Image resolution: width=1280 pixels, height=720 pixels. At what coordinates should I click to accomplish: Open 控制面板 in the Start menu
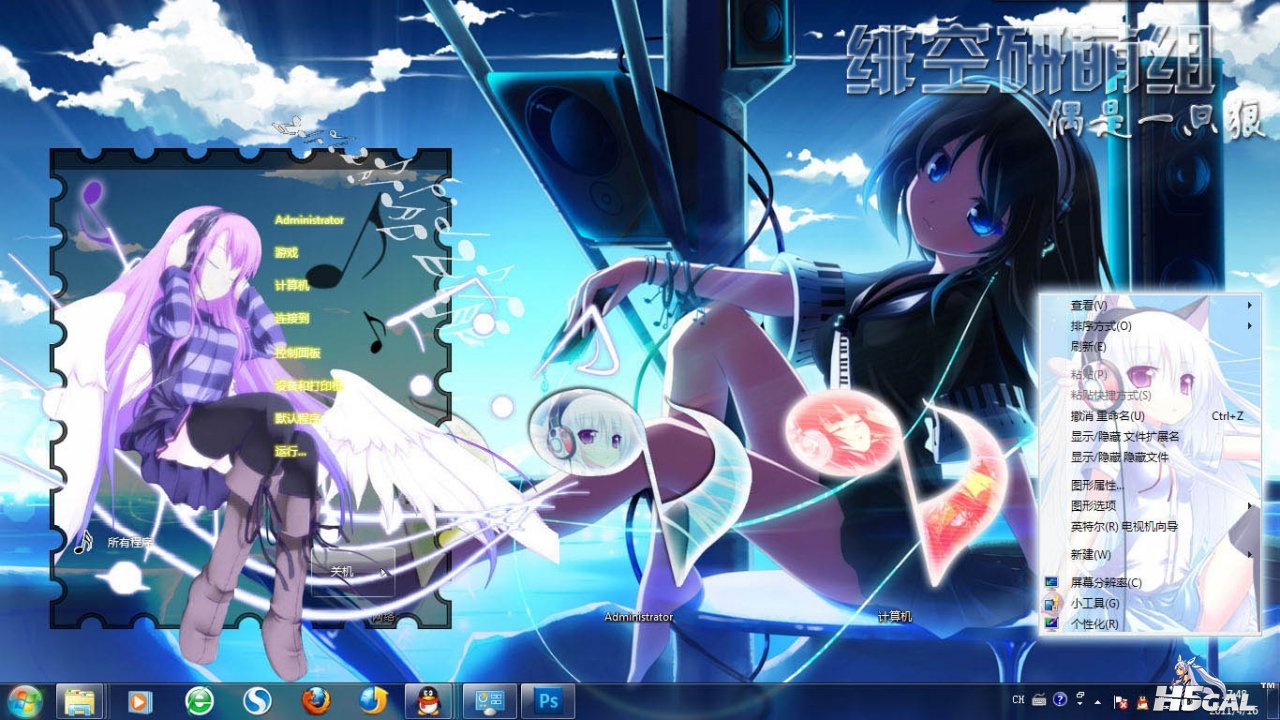click(297, 353)
